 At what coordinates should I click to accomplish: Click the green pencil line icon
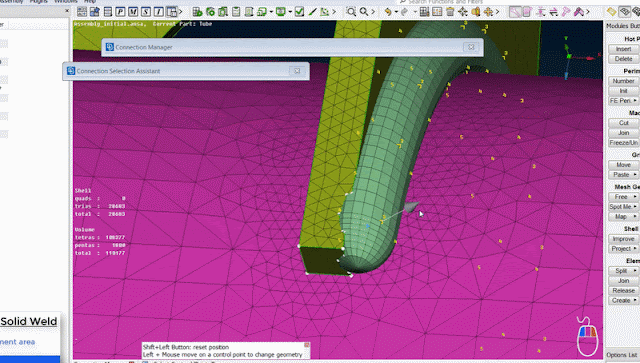coord(312,12)
